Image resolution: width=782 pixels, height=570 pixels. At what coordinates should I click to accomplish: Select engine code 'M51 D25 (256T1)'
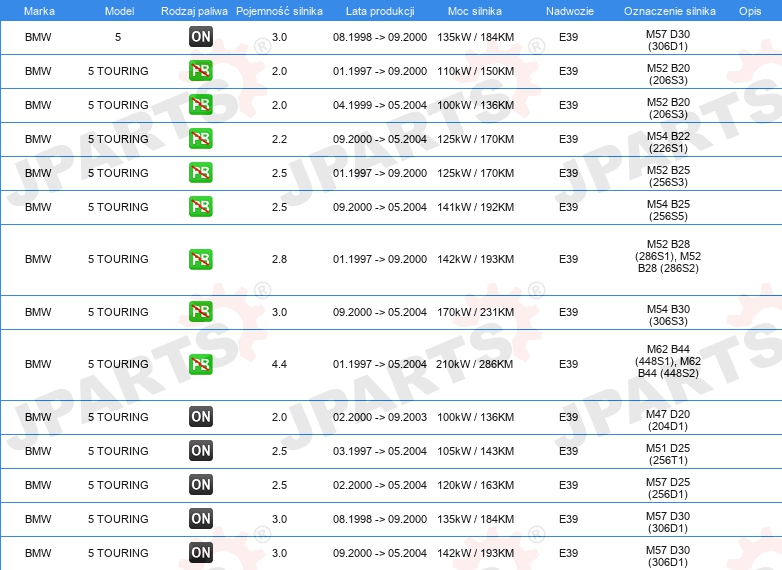coord(668,454)
